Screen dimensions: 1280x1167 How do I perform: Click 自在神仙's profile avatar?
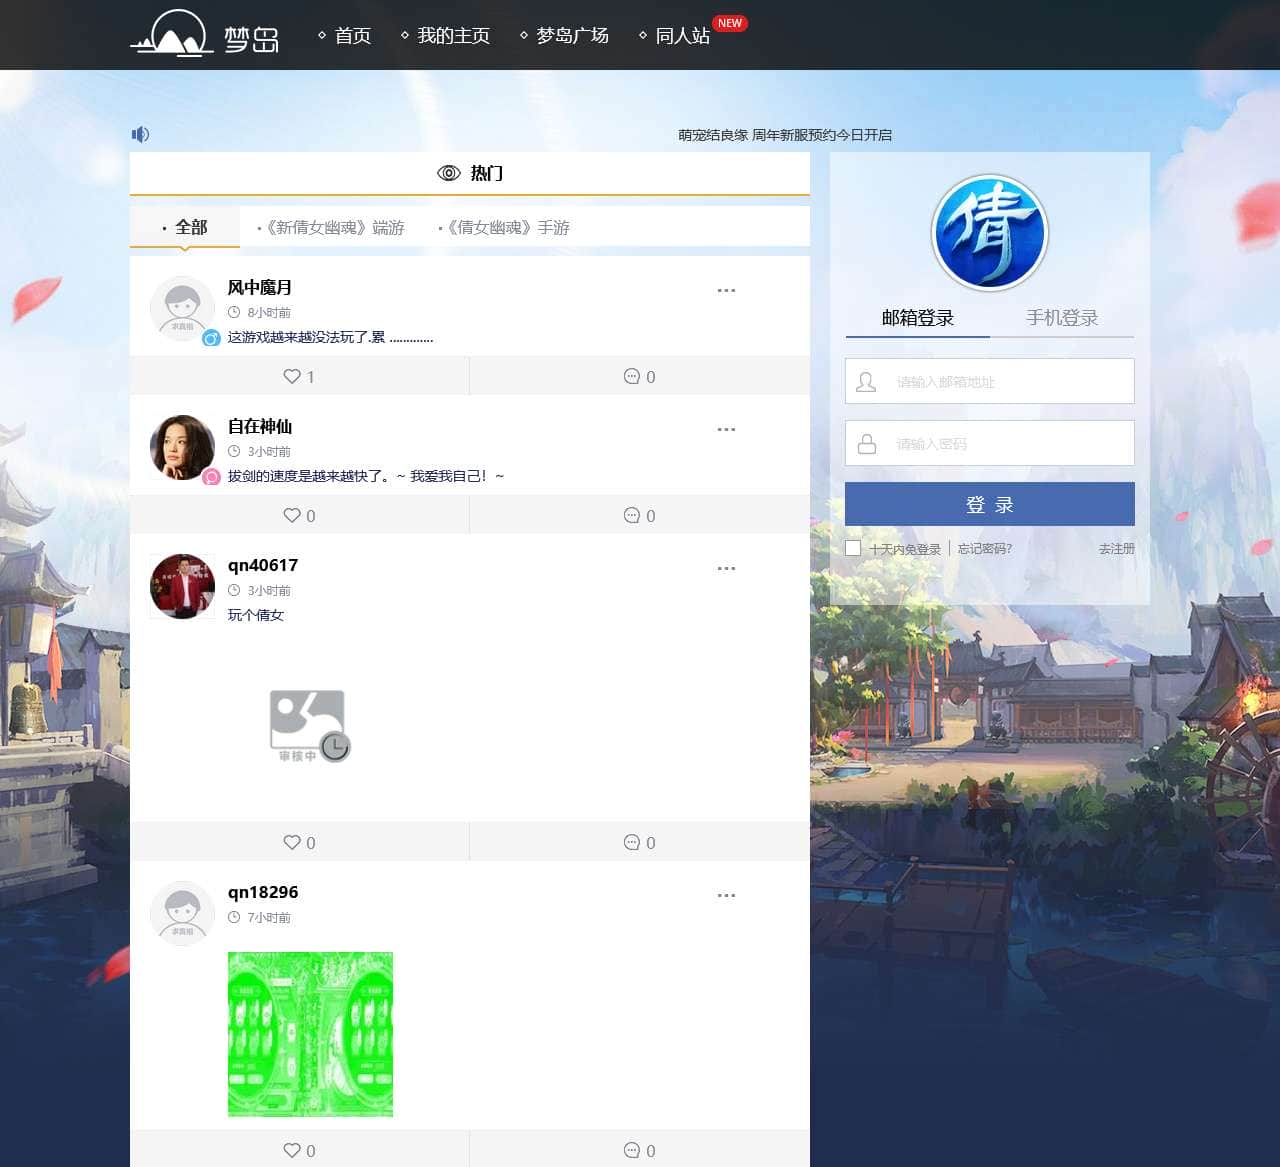[182, 447]
